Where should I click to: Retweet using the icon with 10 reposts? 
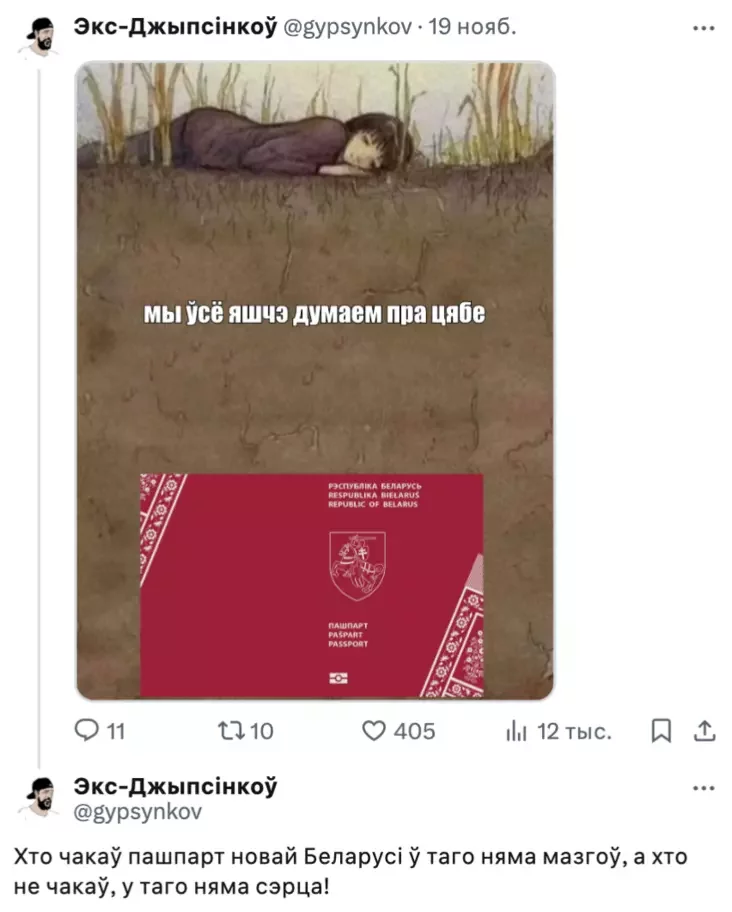click(x=231, y=731)
